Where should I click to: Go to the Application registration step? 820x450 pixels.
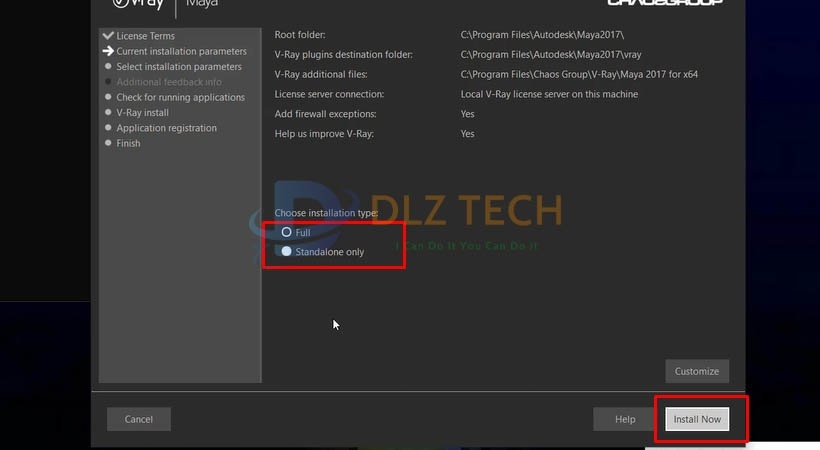coord(166,128)
